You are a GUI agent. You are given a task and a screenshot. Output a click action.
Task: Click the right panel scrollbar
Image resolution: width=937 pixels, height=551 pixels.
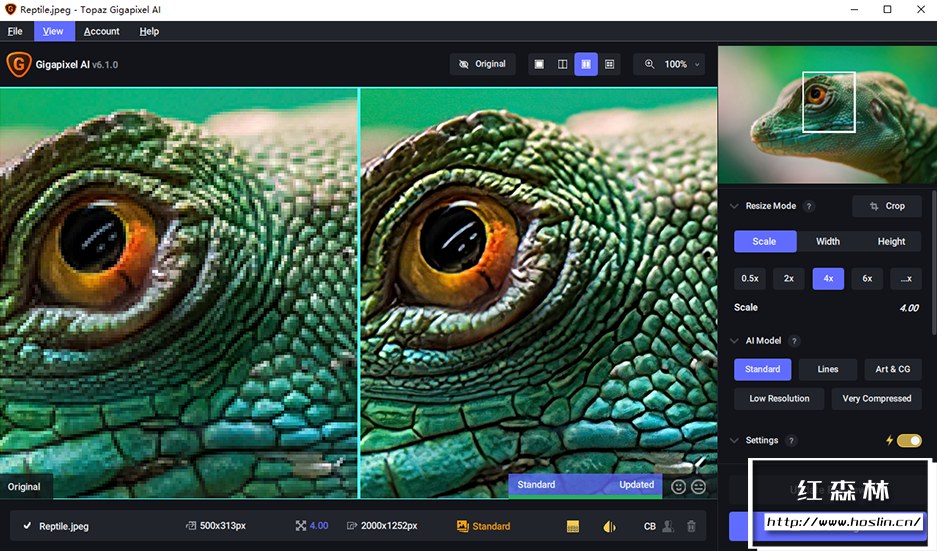click(x=933, y=263)
